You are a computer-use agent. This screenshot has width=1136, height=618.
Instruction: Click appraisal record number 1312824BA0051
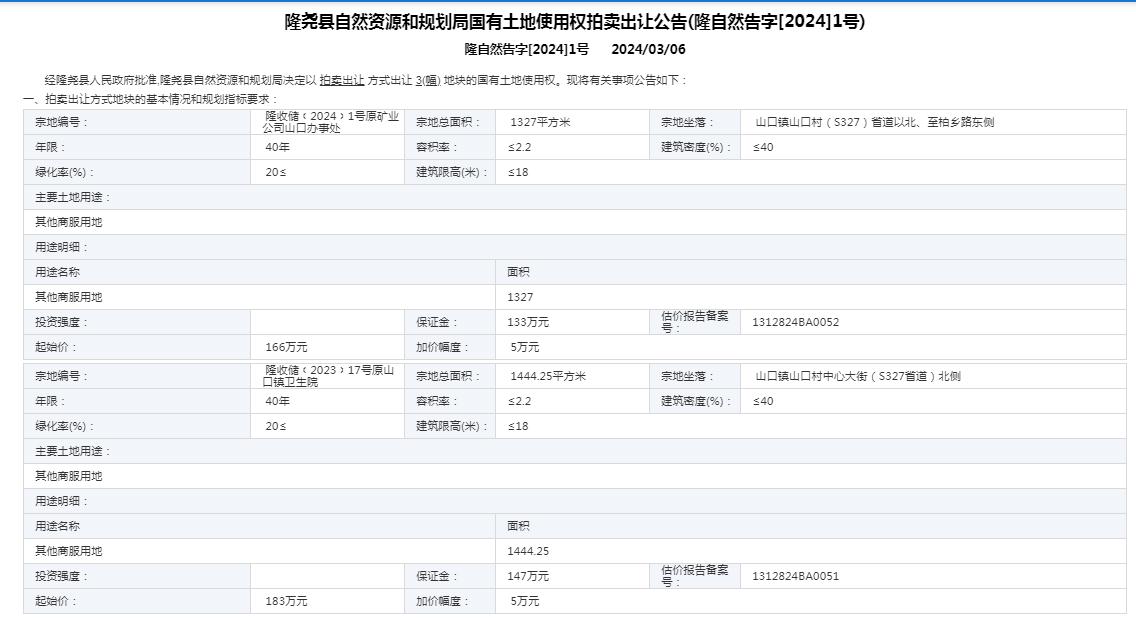(796, 576)
